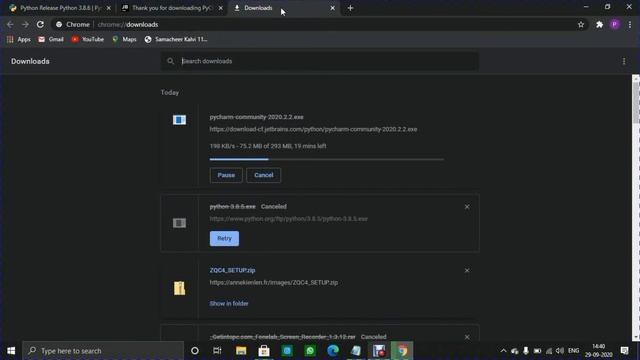Reload the Downloads page
The height and width of the screenshot is (360, 640).
click(x=40, y=24)
